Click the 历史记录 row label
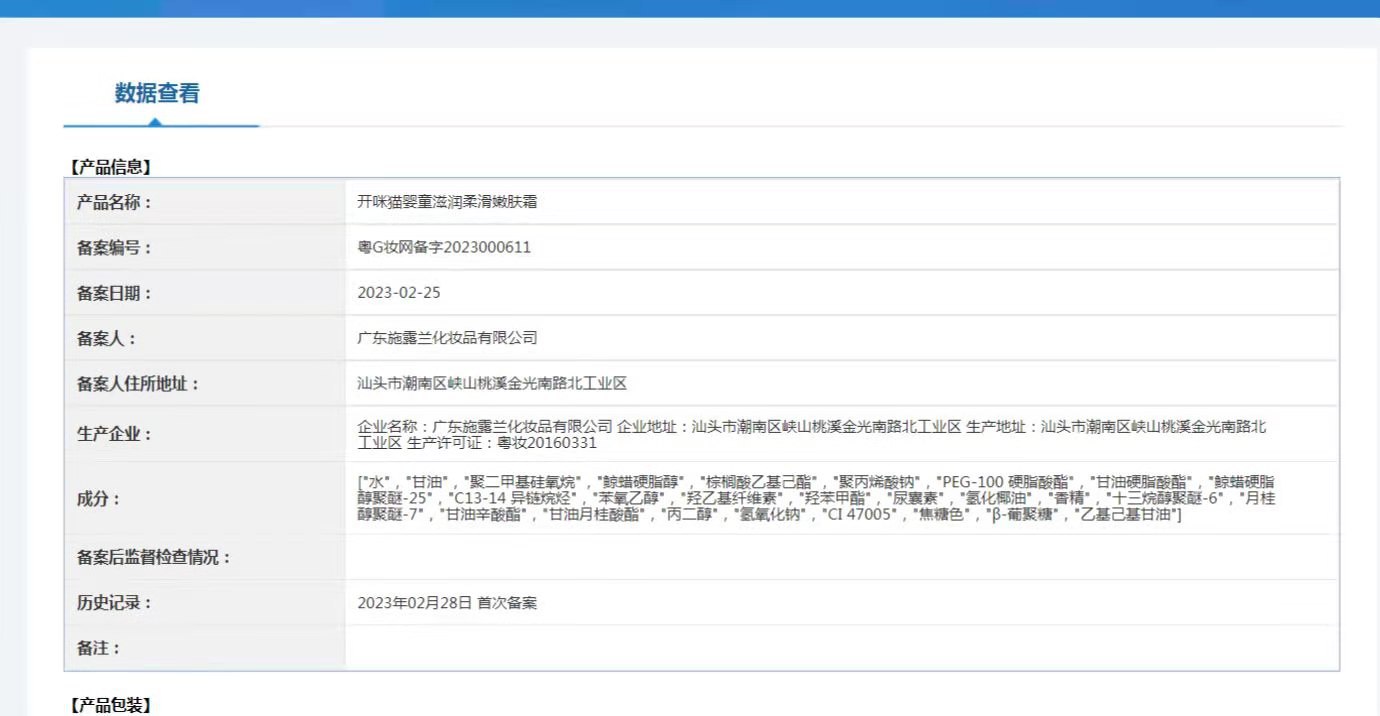This screenshot has width=1380, height=716. [x=113, y=602]
